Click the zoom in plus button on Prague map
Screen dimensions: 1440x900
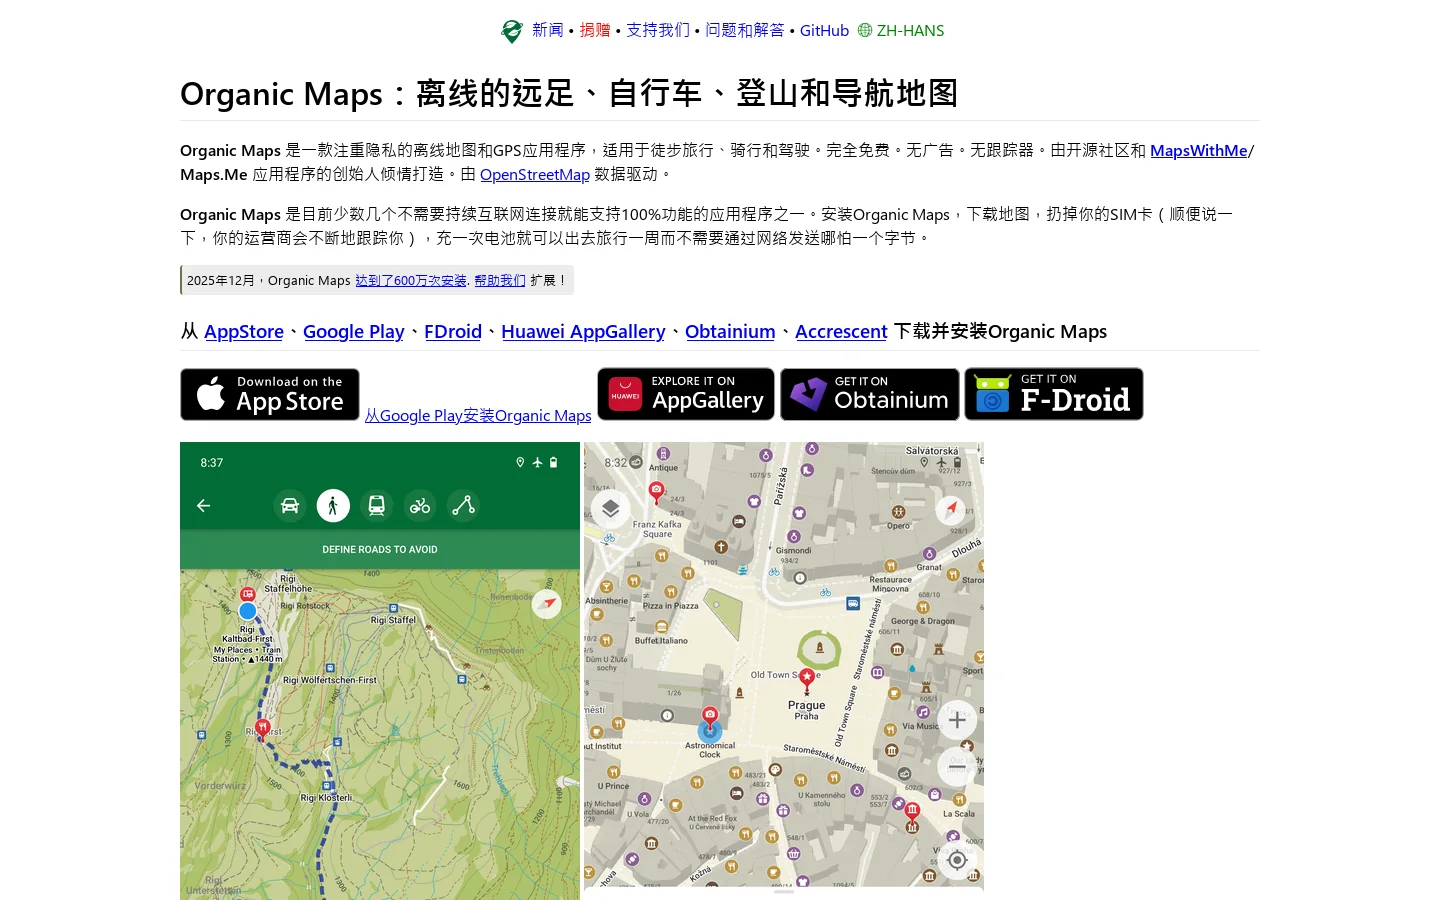pos(957,720)
